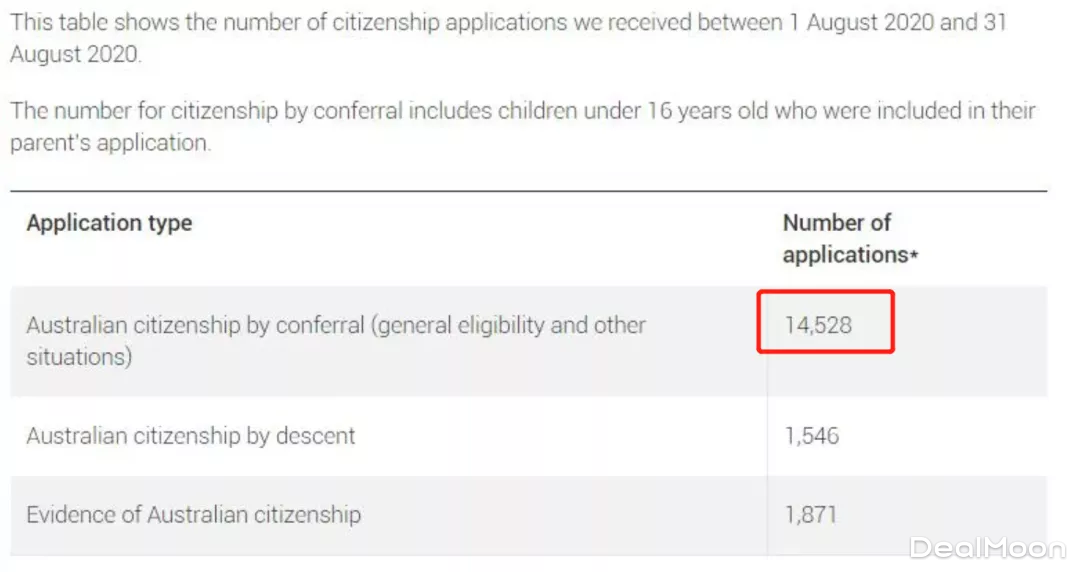The image size is (1080, 572).
Task: Click "parent's application" at paragraph end
Action: (110, 143)
